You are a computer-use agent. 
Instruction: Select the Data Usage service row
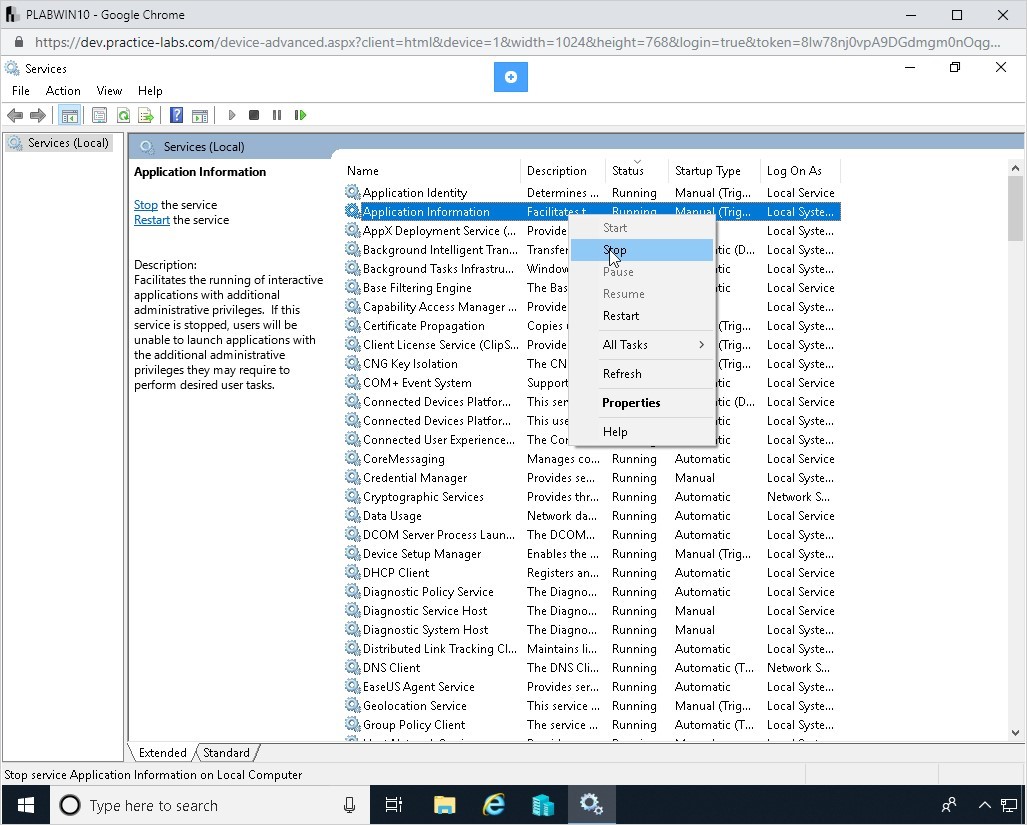click(591, 515)
